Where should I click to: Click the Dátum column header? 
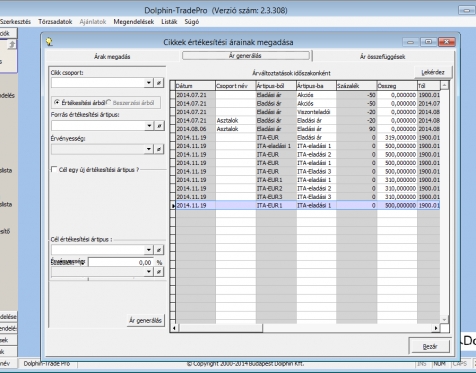(x=195, y=86)
